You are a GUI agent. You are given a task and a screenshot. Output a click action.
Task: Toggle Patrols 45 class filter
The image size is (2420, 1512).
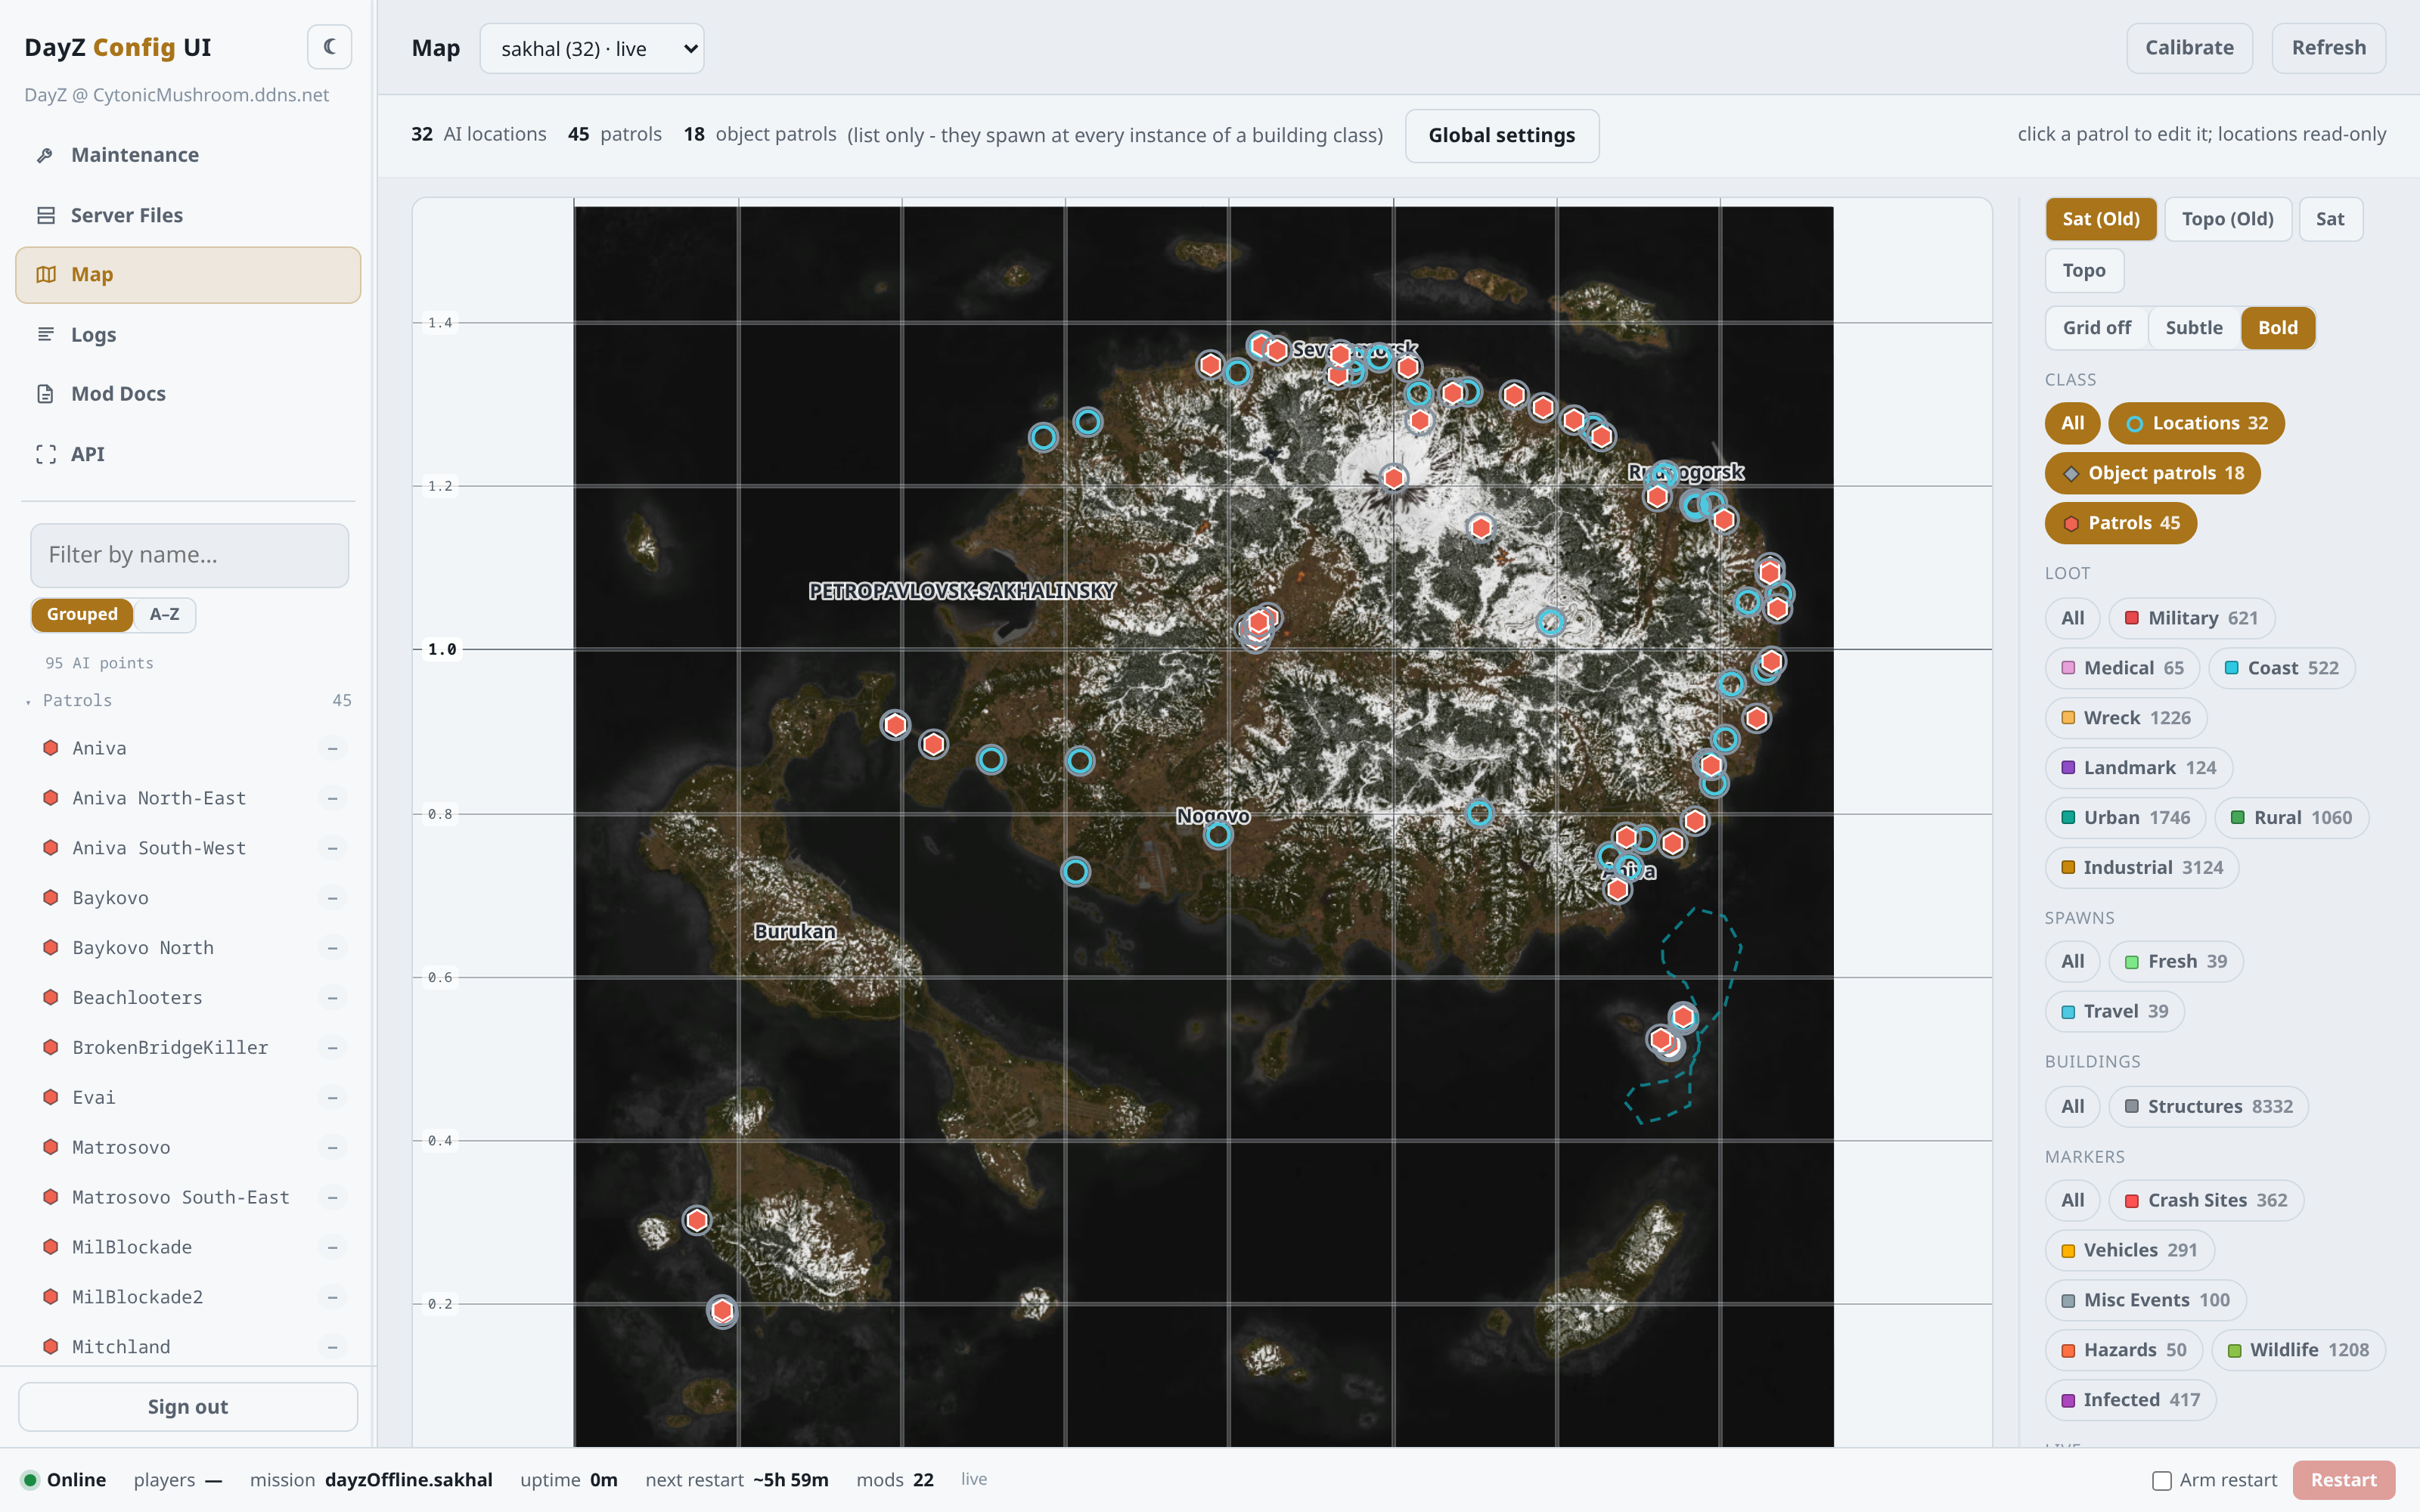tap(2120, 523)
